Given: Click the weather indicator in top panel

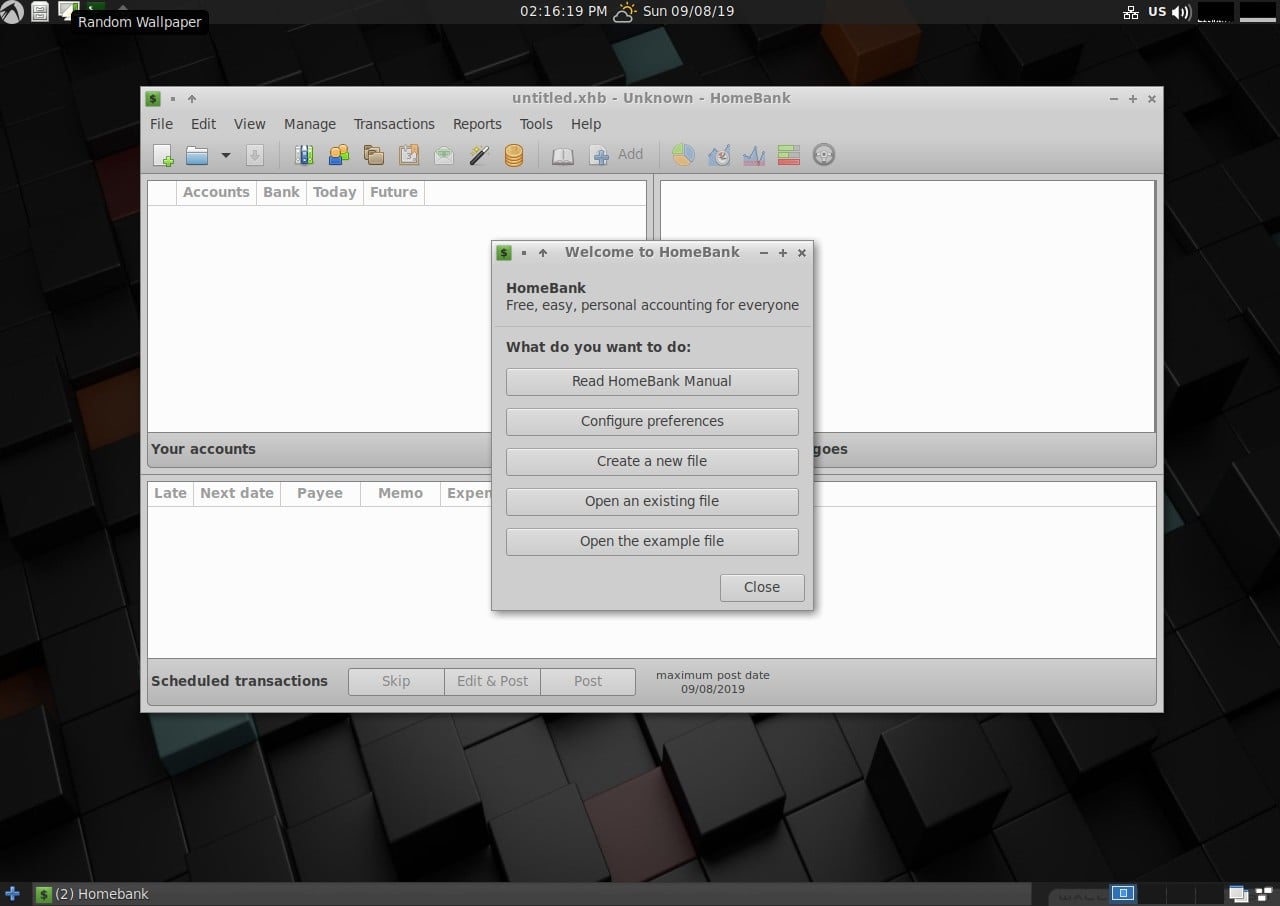Looking at the screenshot, I should pyautogui.click(x=625, y=12).
